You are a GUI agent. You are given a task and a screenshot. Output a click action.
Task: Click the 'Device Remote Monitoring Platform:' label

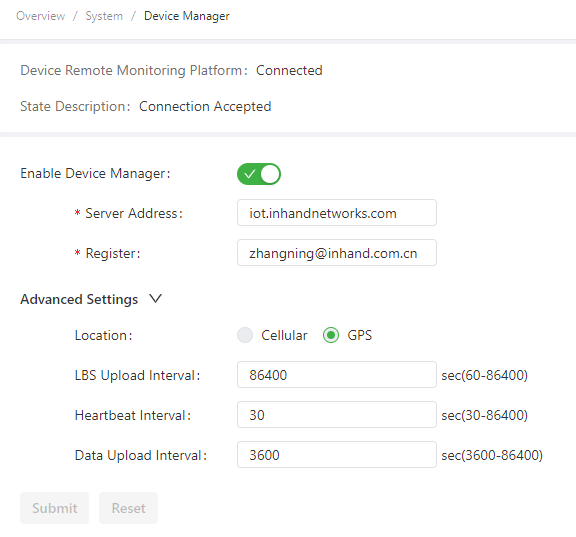[134, 70]
